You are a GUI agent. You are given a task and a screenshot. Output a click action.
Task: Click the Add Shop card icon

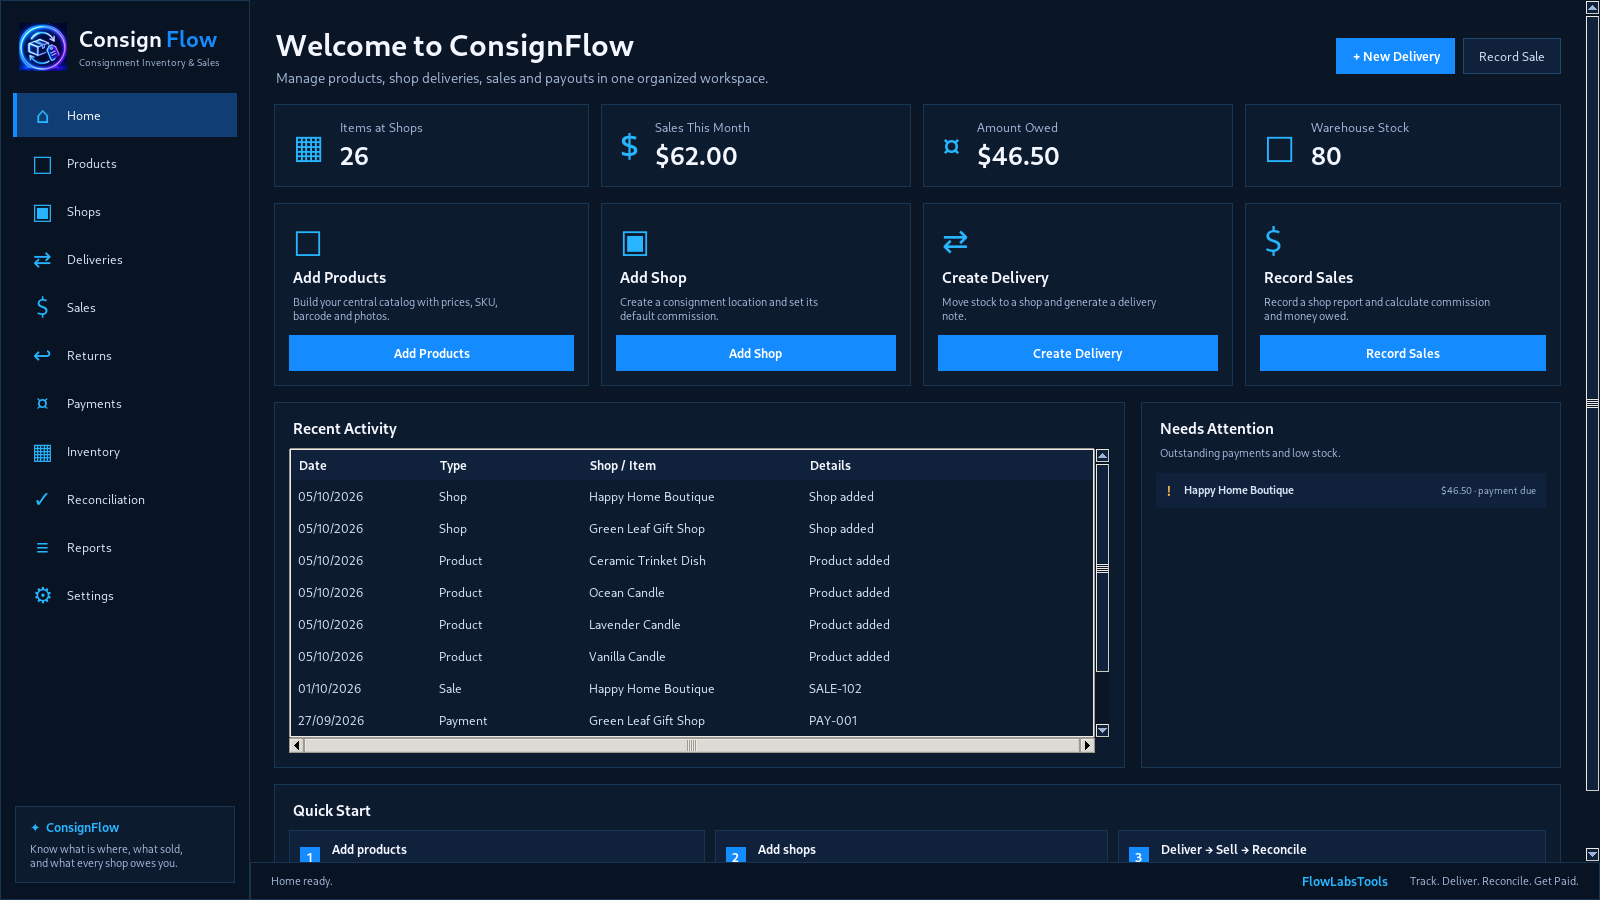635,243
